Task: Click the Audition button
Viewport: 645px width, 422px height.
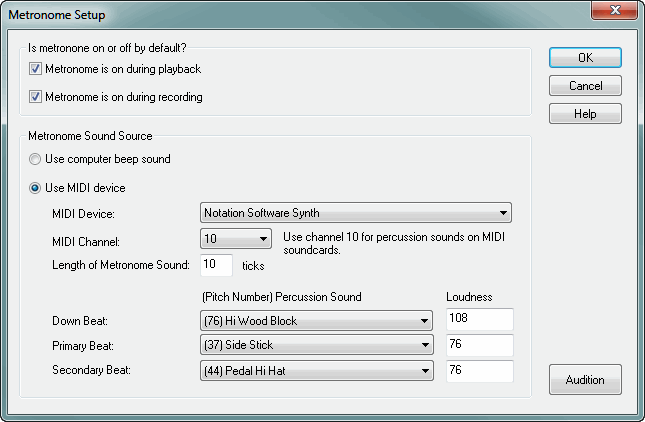Action: pos(585,380)
